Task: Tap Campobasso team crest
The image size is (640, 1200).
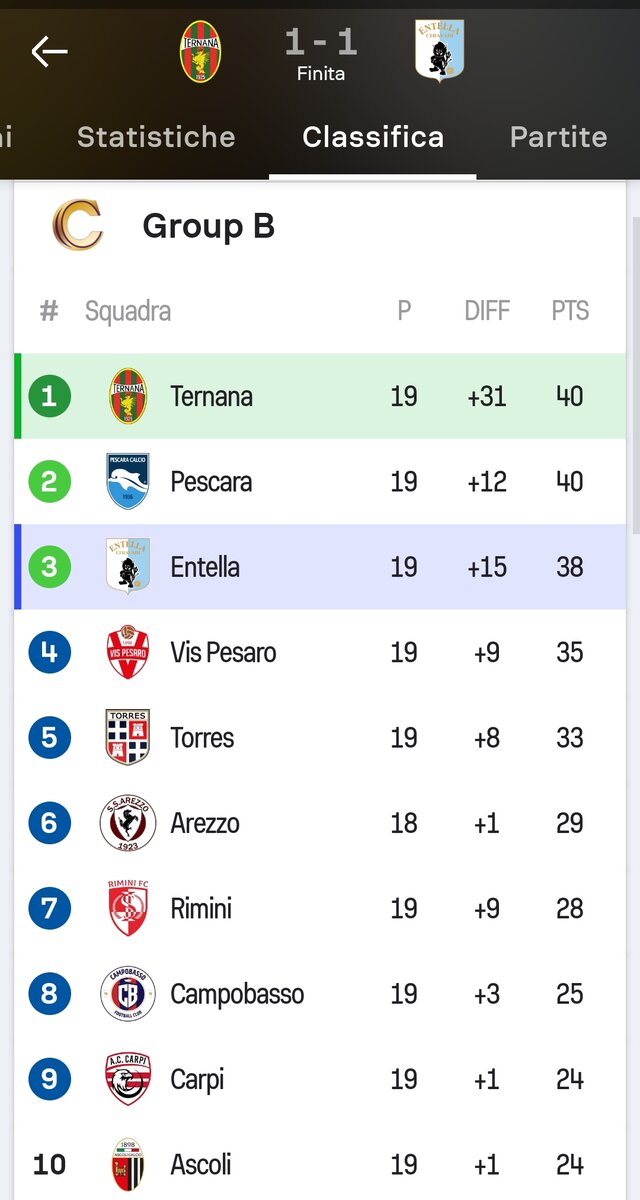Action: [128, 994]
